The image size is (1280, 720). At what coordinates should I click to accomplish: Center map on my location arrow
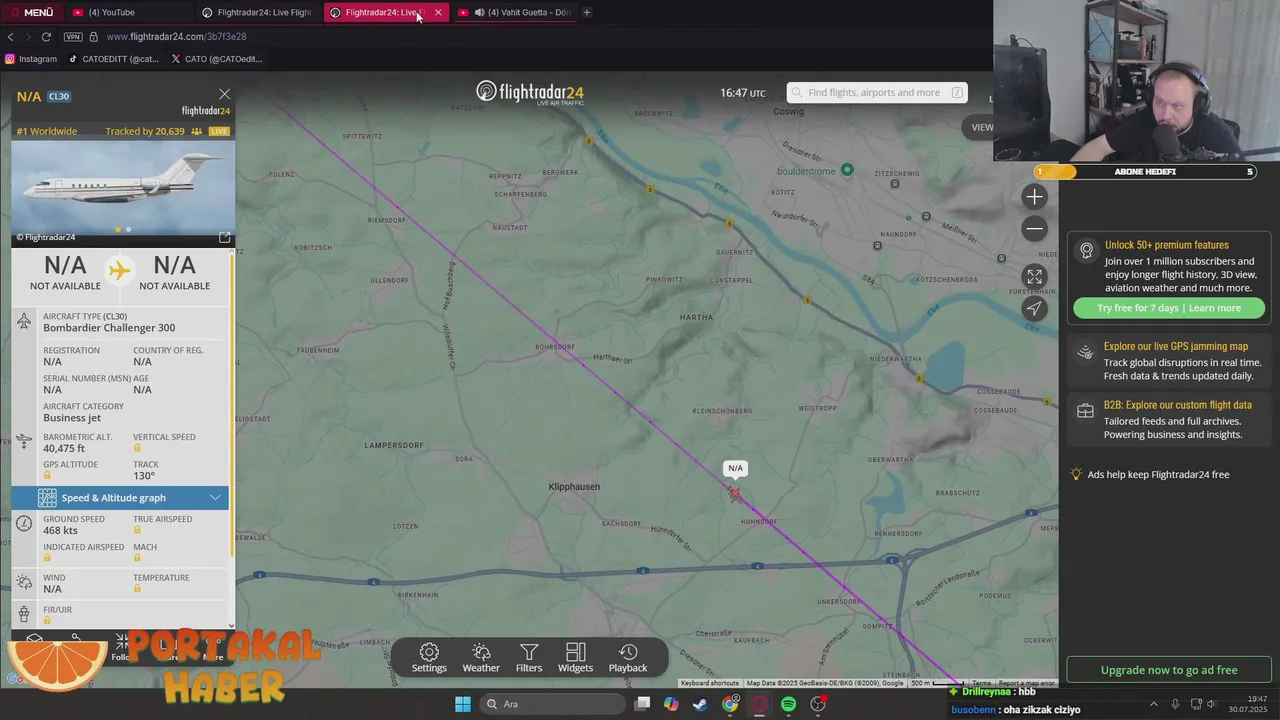1034,308
